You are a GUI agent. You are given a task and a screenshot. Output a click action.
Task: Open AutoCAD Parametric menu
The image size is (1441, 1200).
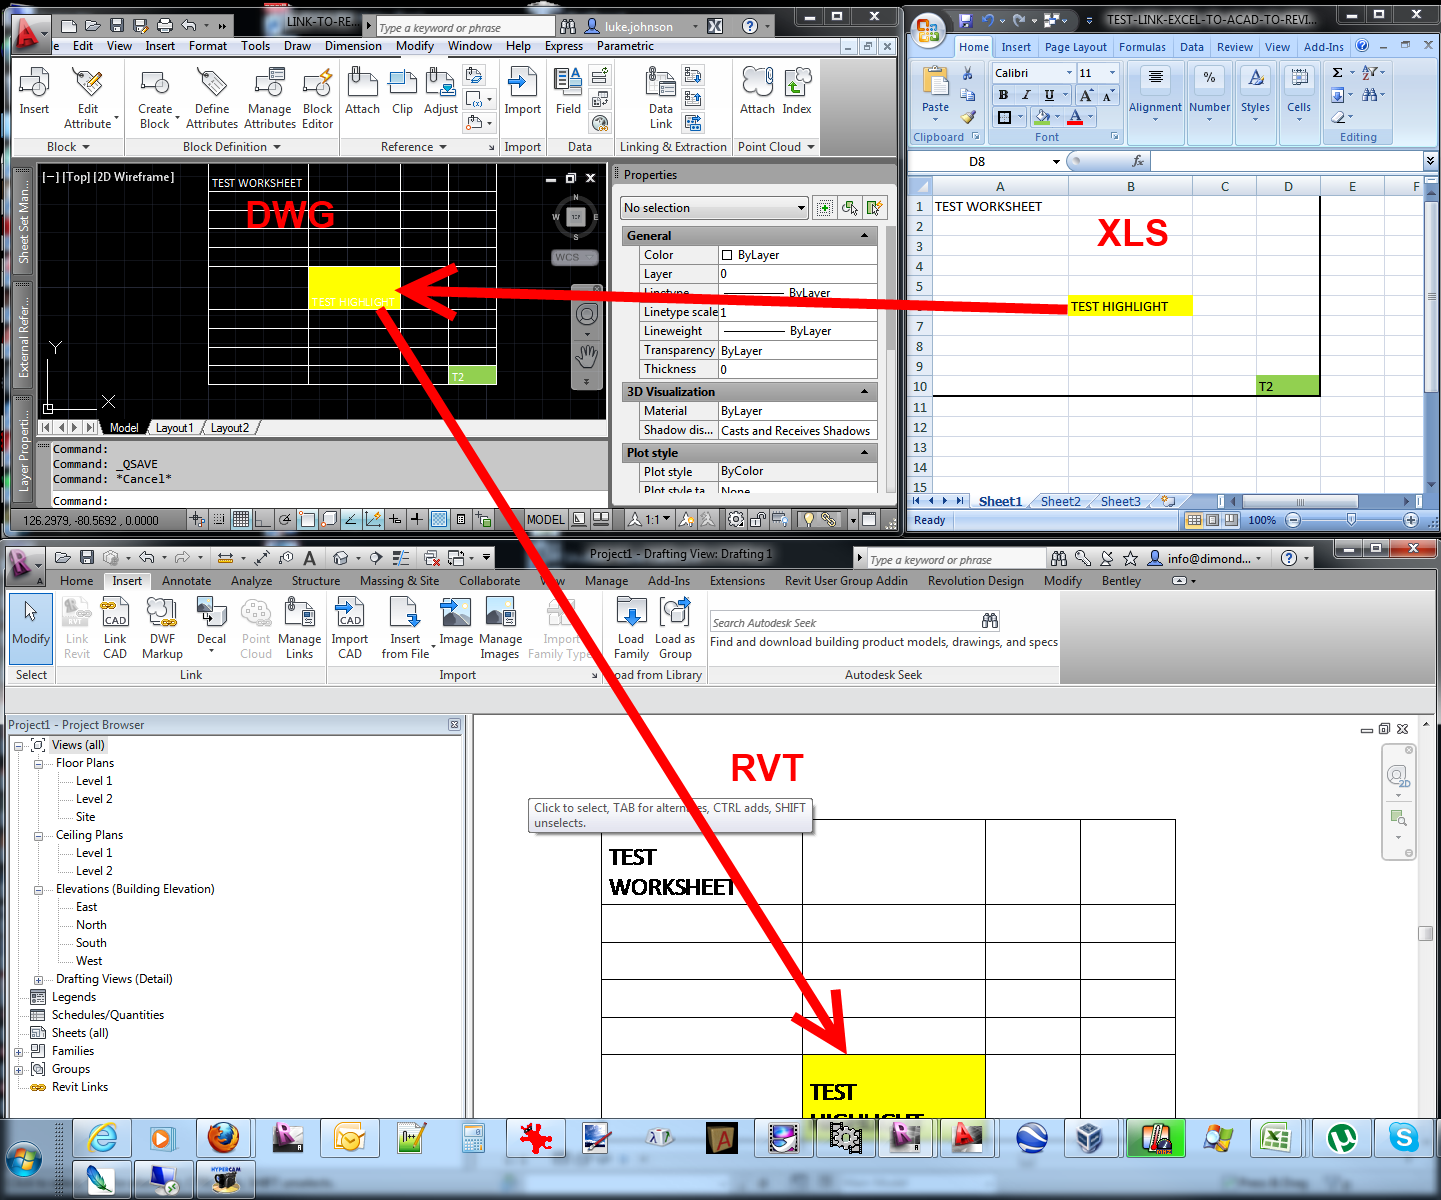[x=625, y=46]
